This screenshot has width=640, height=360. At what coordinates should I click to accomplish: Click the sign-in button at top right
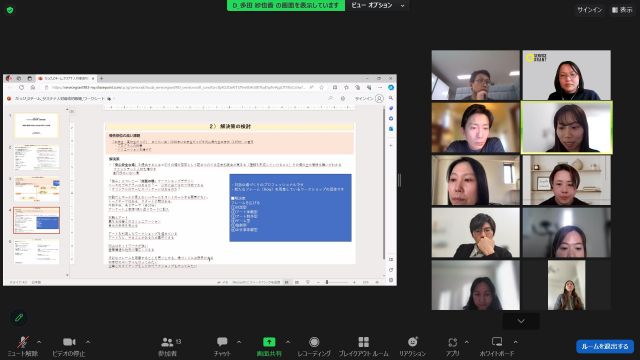point(589,10)
